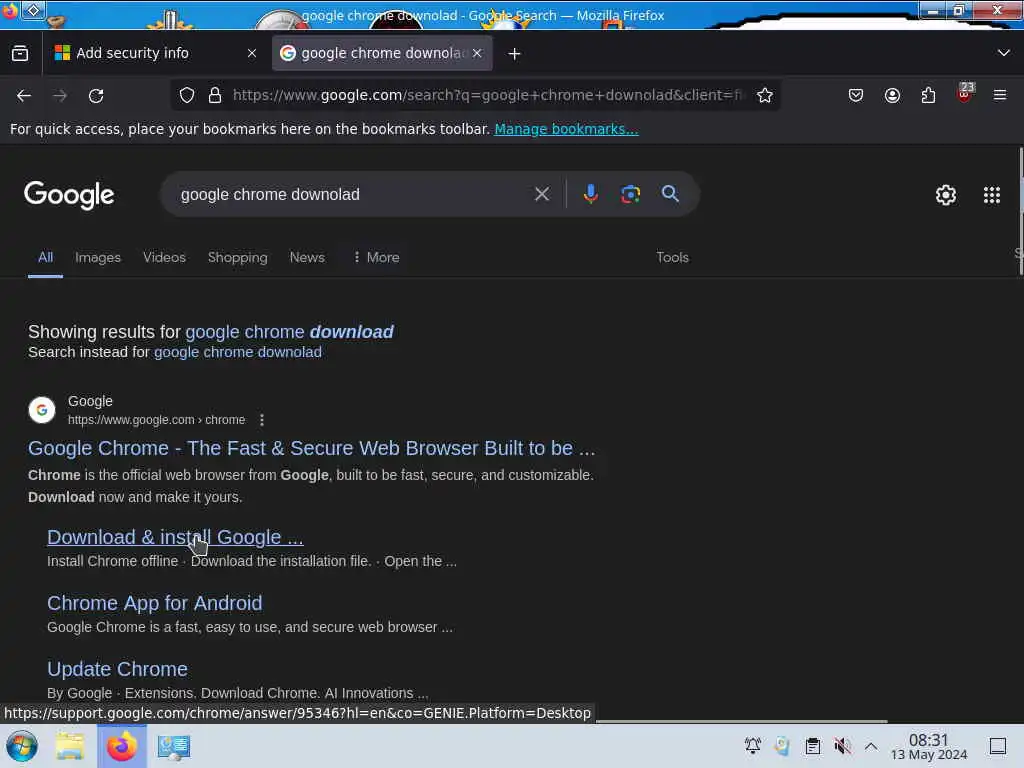
Task: Close the google chrome download tab
Action: point(477,53)
